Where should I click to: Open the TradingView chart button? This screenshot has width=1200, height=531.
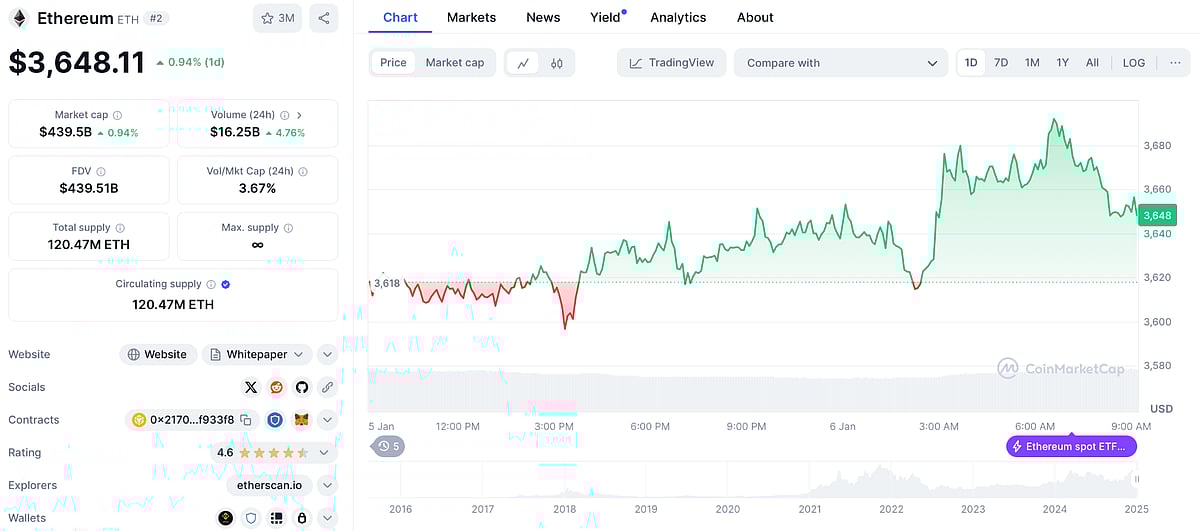(672, 63)
